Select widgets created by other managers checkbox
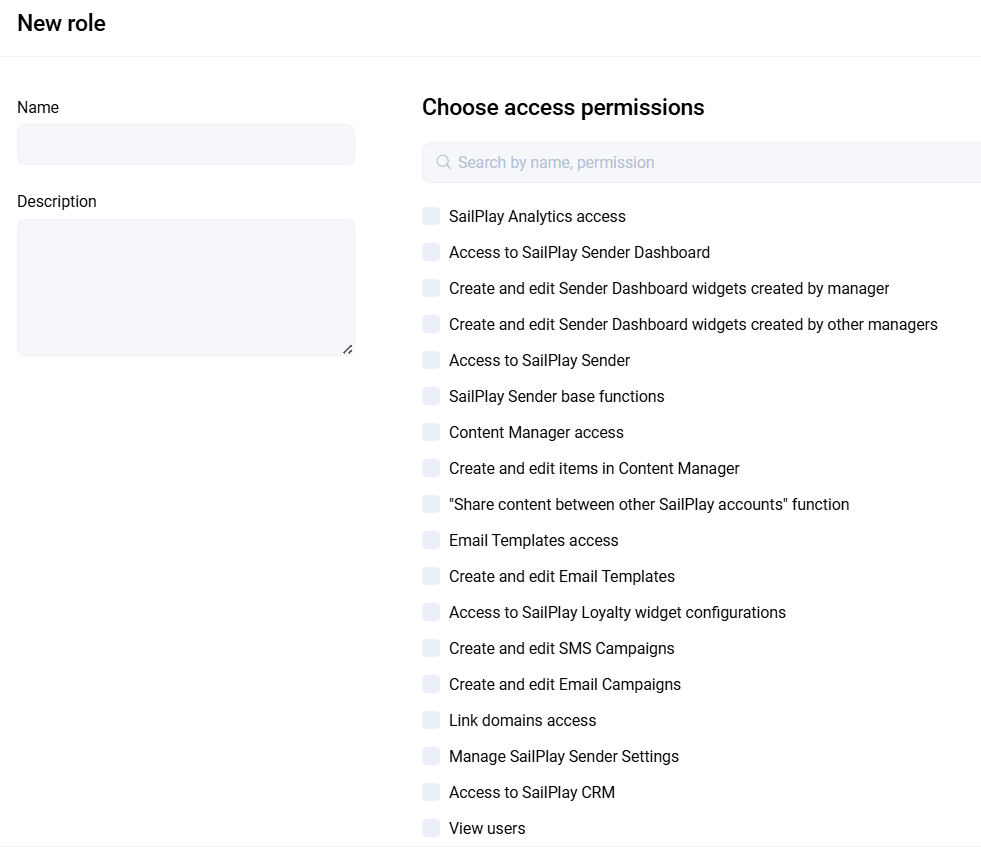Viewport: 981px width, 861px height. tap(431, 324)
